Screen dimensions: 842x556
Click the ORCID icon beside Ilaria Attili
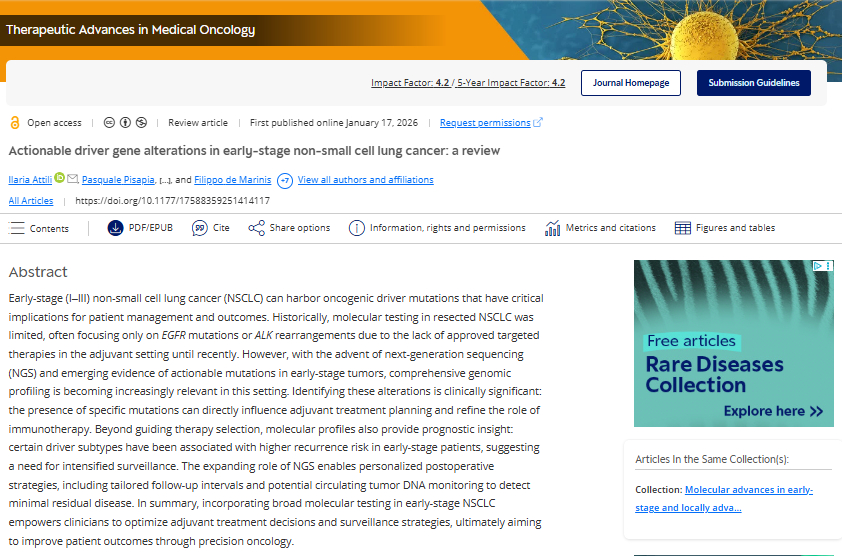click(x=59, y=178)
